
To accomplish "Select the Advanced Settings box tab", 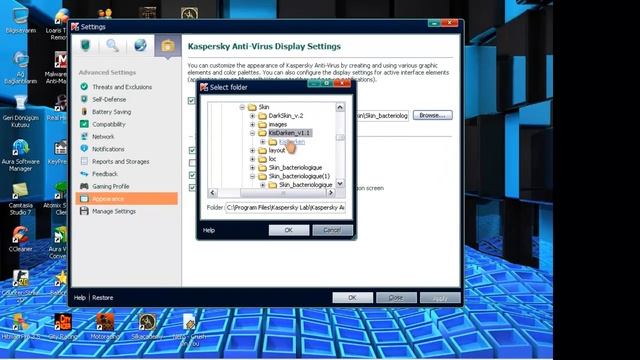I will 168,45.
